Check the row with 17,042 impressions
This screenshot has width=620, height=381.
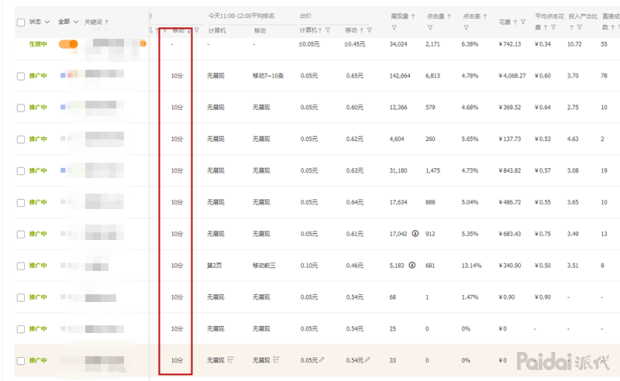pos(21,234)
